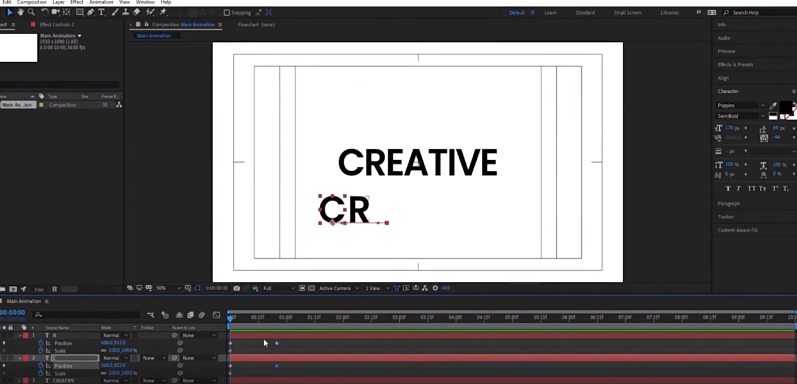Open the Effects & Presets panel
The width and height of the screenshot is (797, 384).
(735, 65)
